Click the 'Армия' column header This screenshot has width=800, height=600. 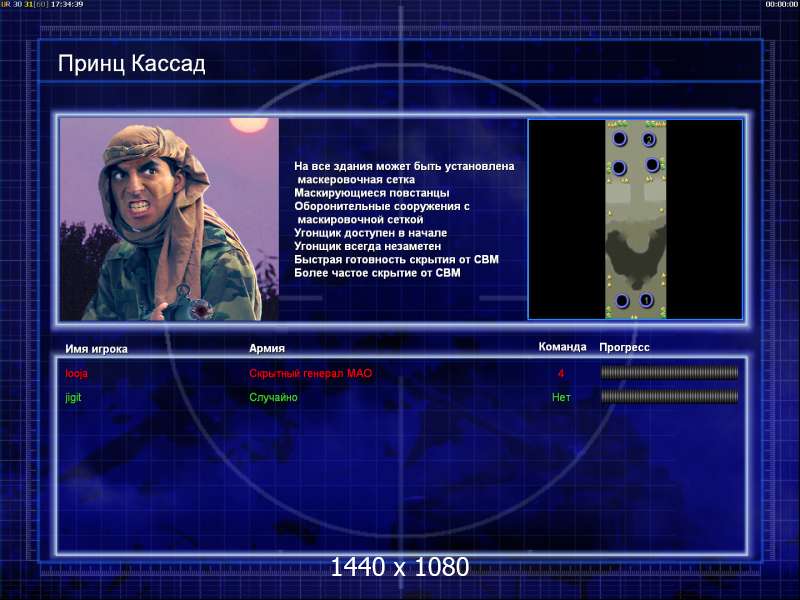tap(267, 348)
